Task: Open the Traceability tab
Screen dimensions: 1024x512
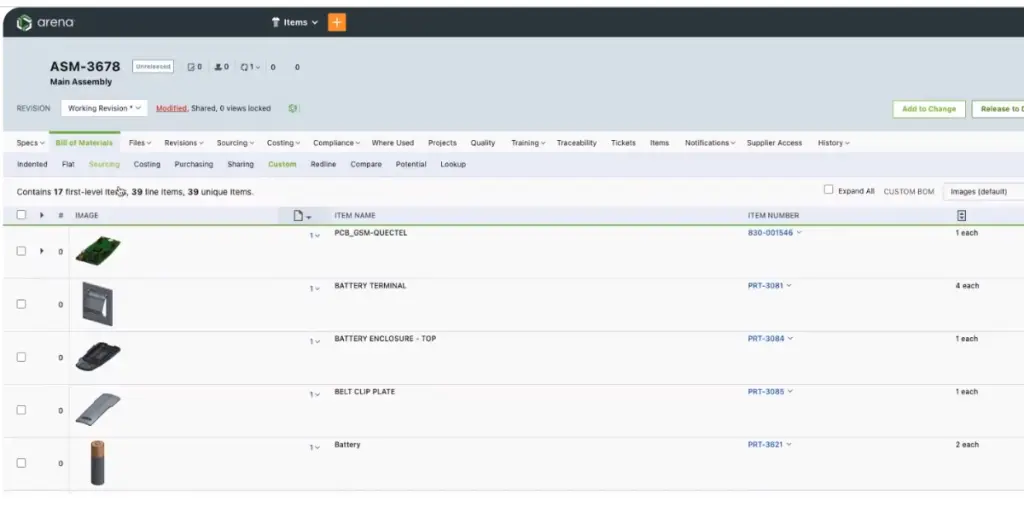Action: [577, 143]
